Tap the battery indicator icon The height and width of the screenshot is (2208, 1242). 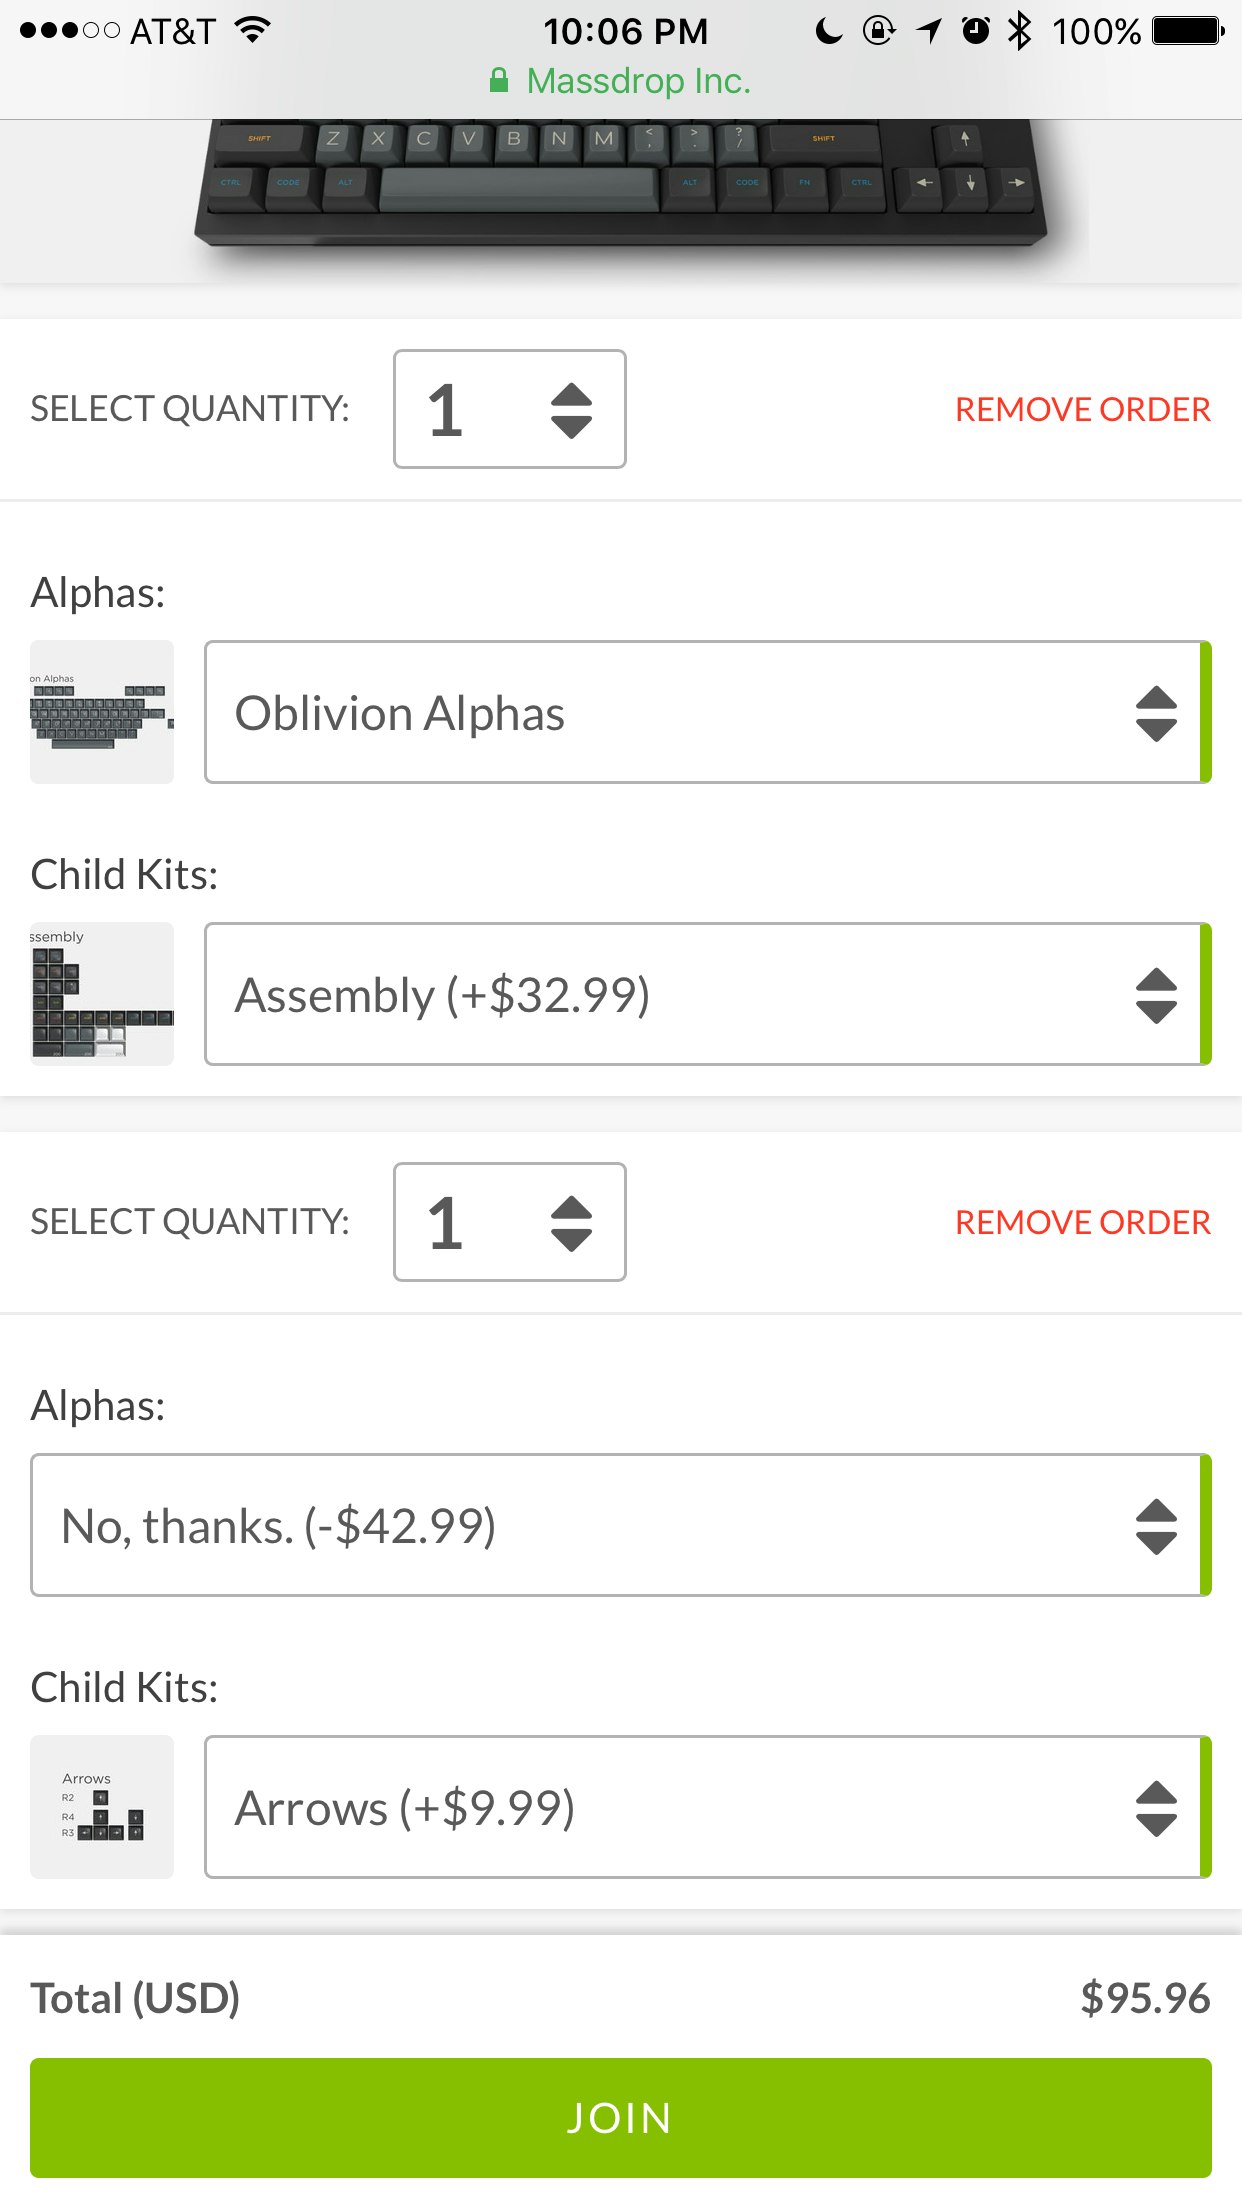click(x=1187, y=31)
